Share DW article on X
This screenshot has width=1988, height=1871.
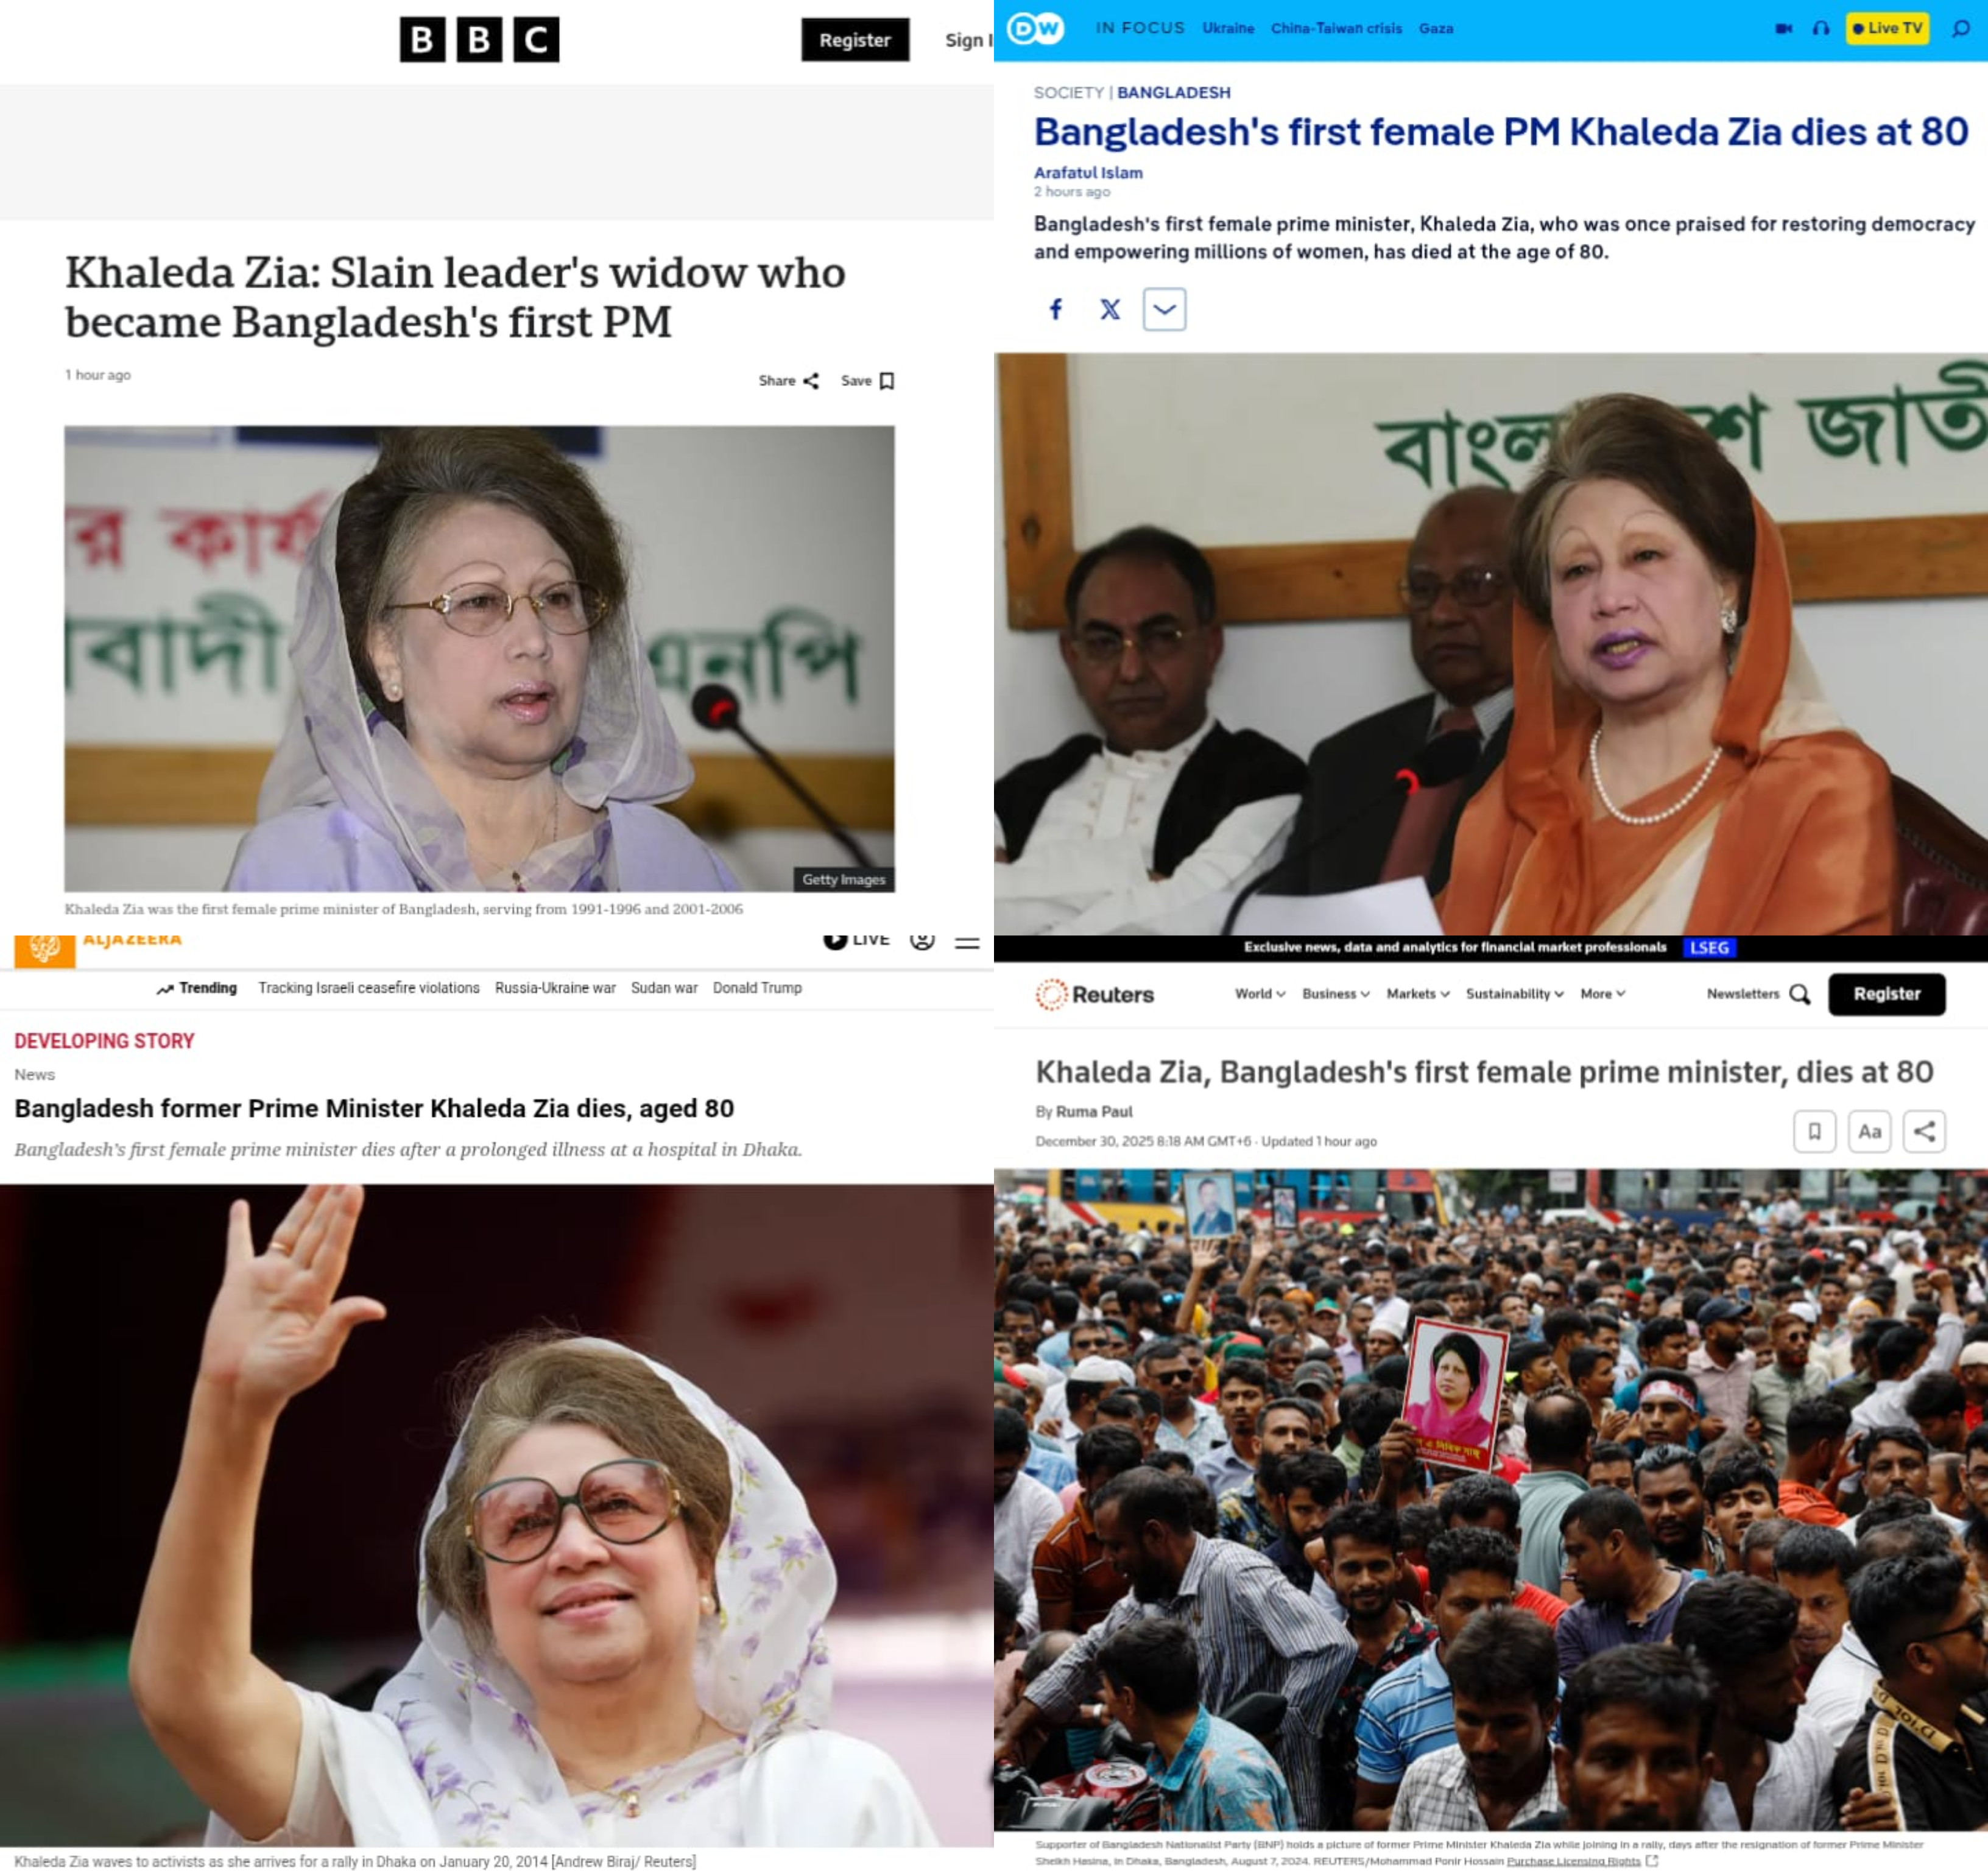(1110, 309)
